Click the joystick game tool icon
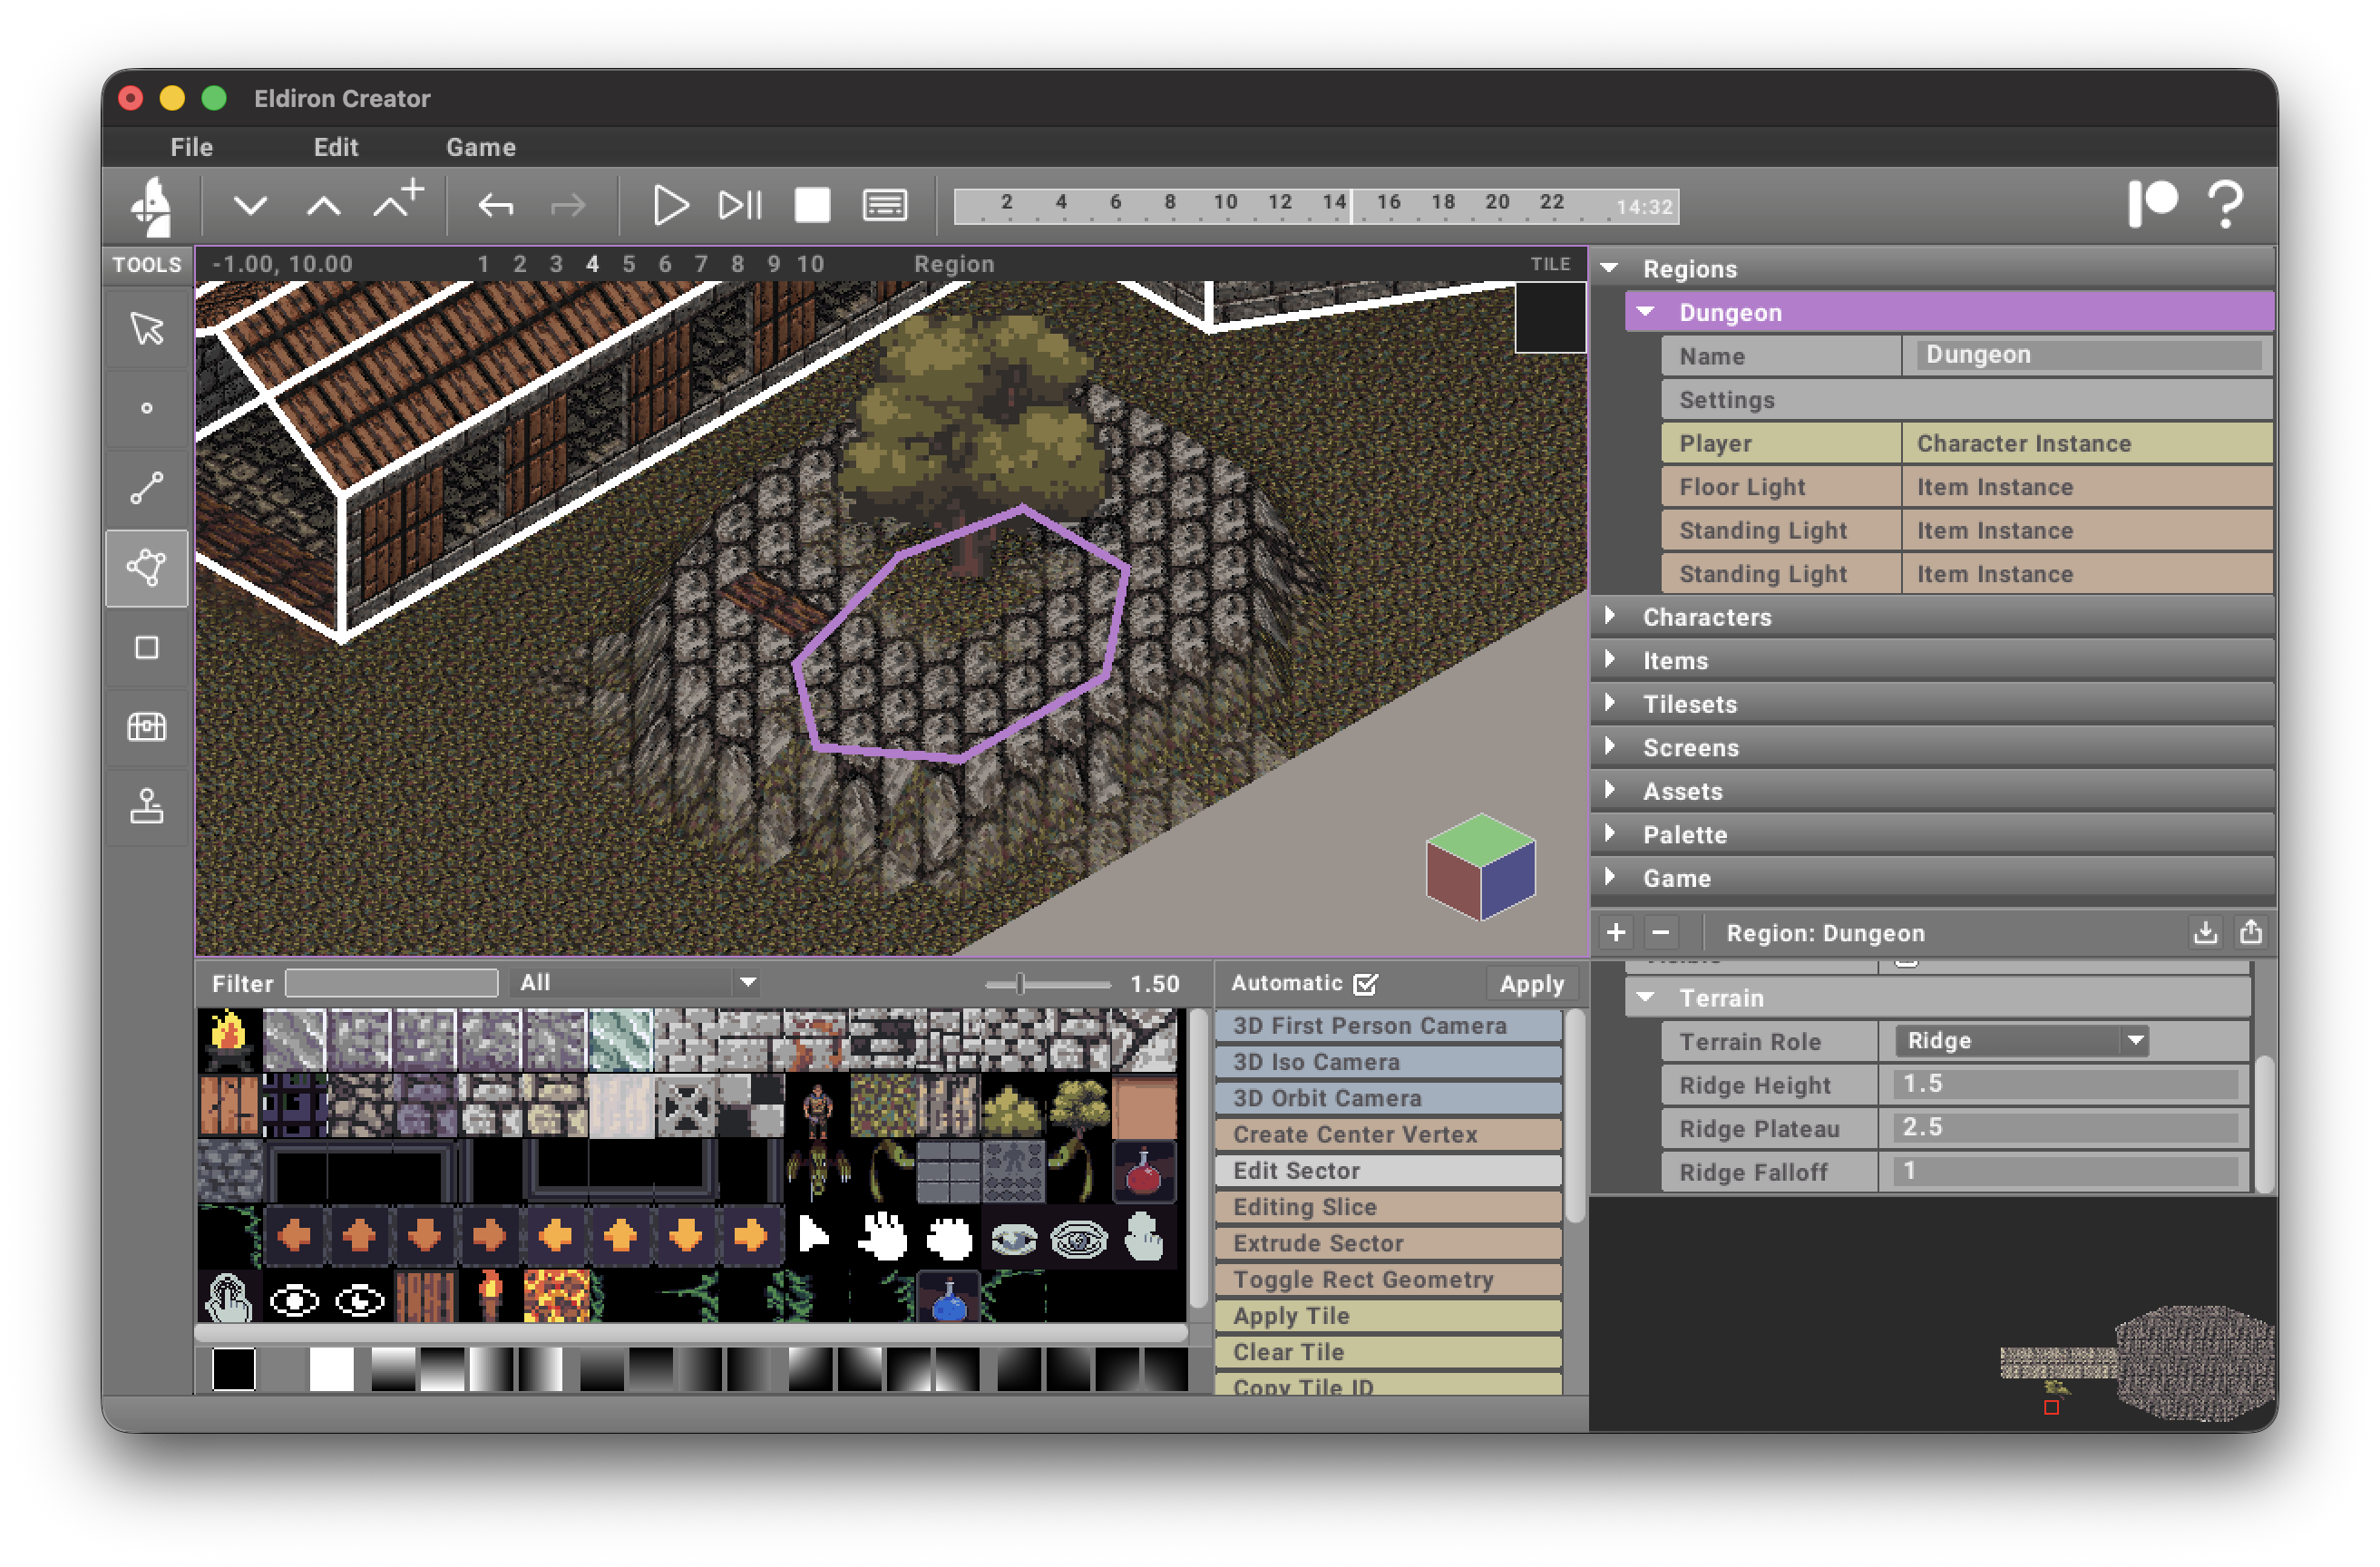Image resolution: width=2380 pixels, height=1567 pixels. pyautogui.click(x=146, y=807)
